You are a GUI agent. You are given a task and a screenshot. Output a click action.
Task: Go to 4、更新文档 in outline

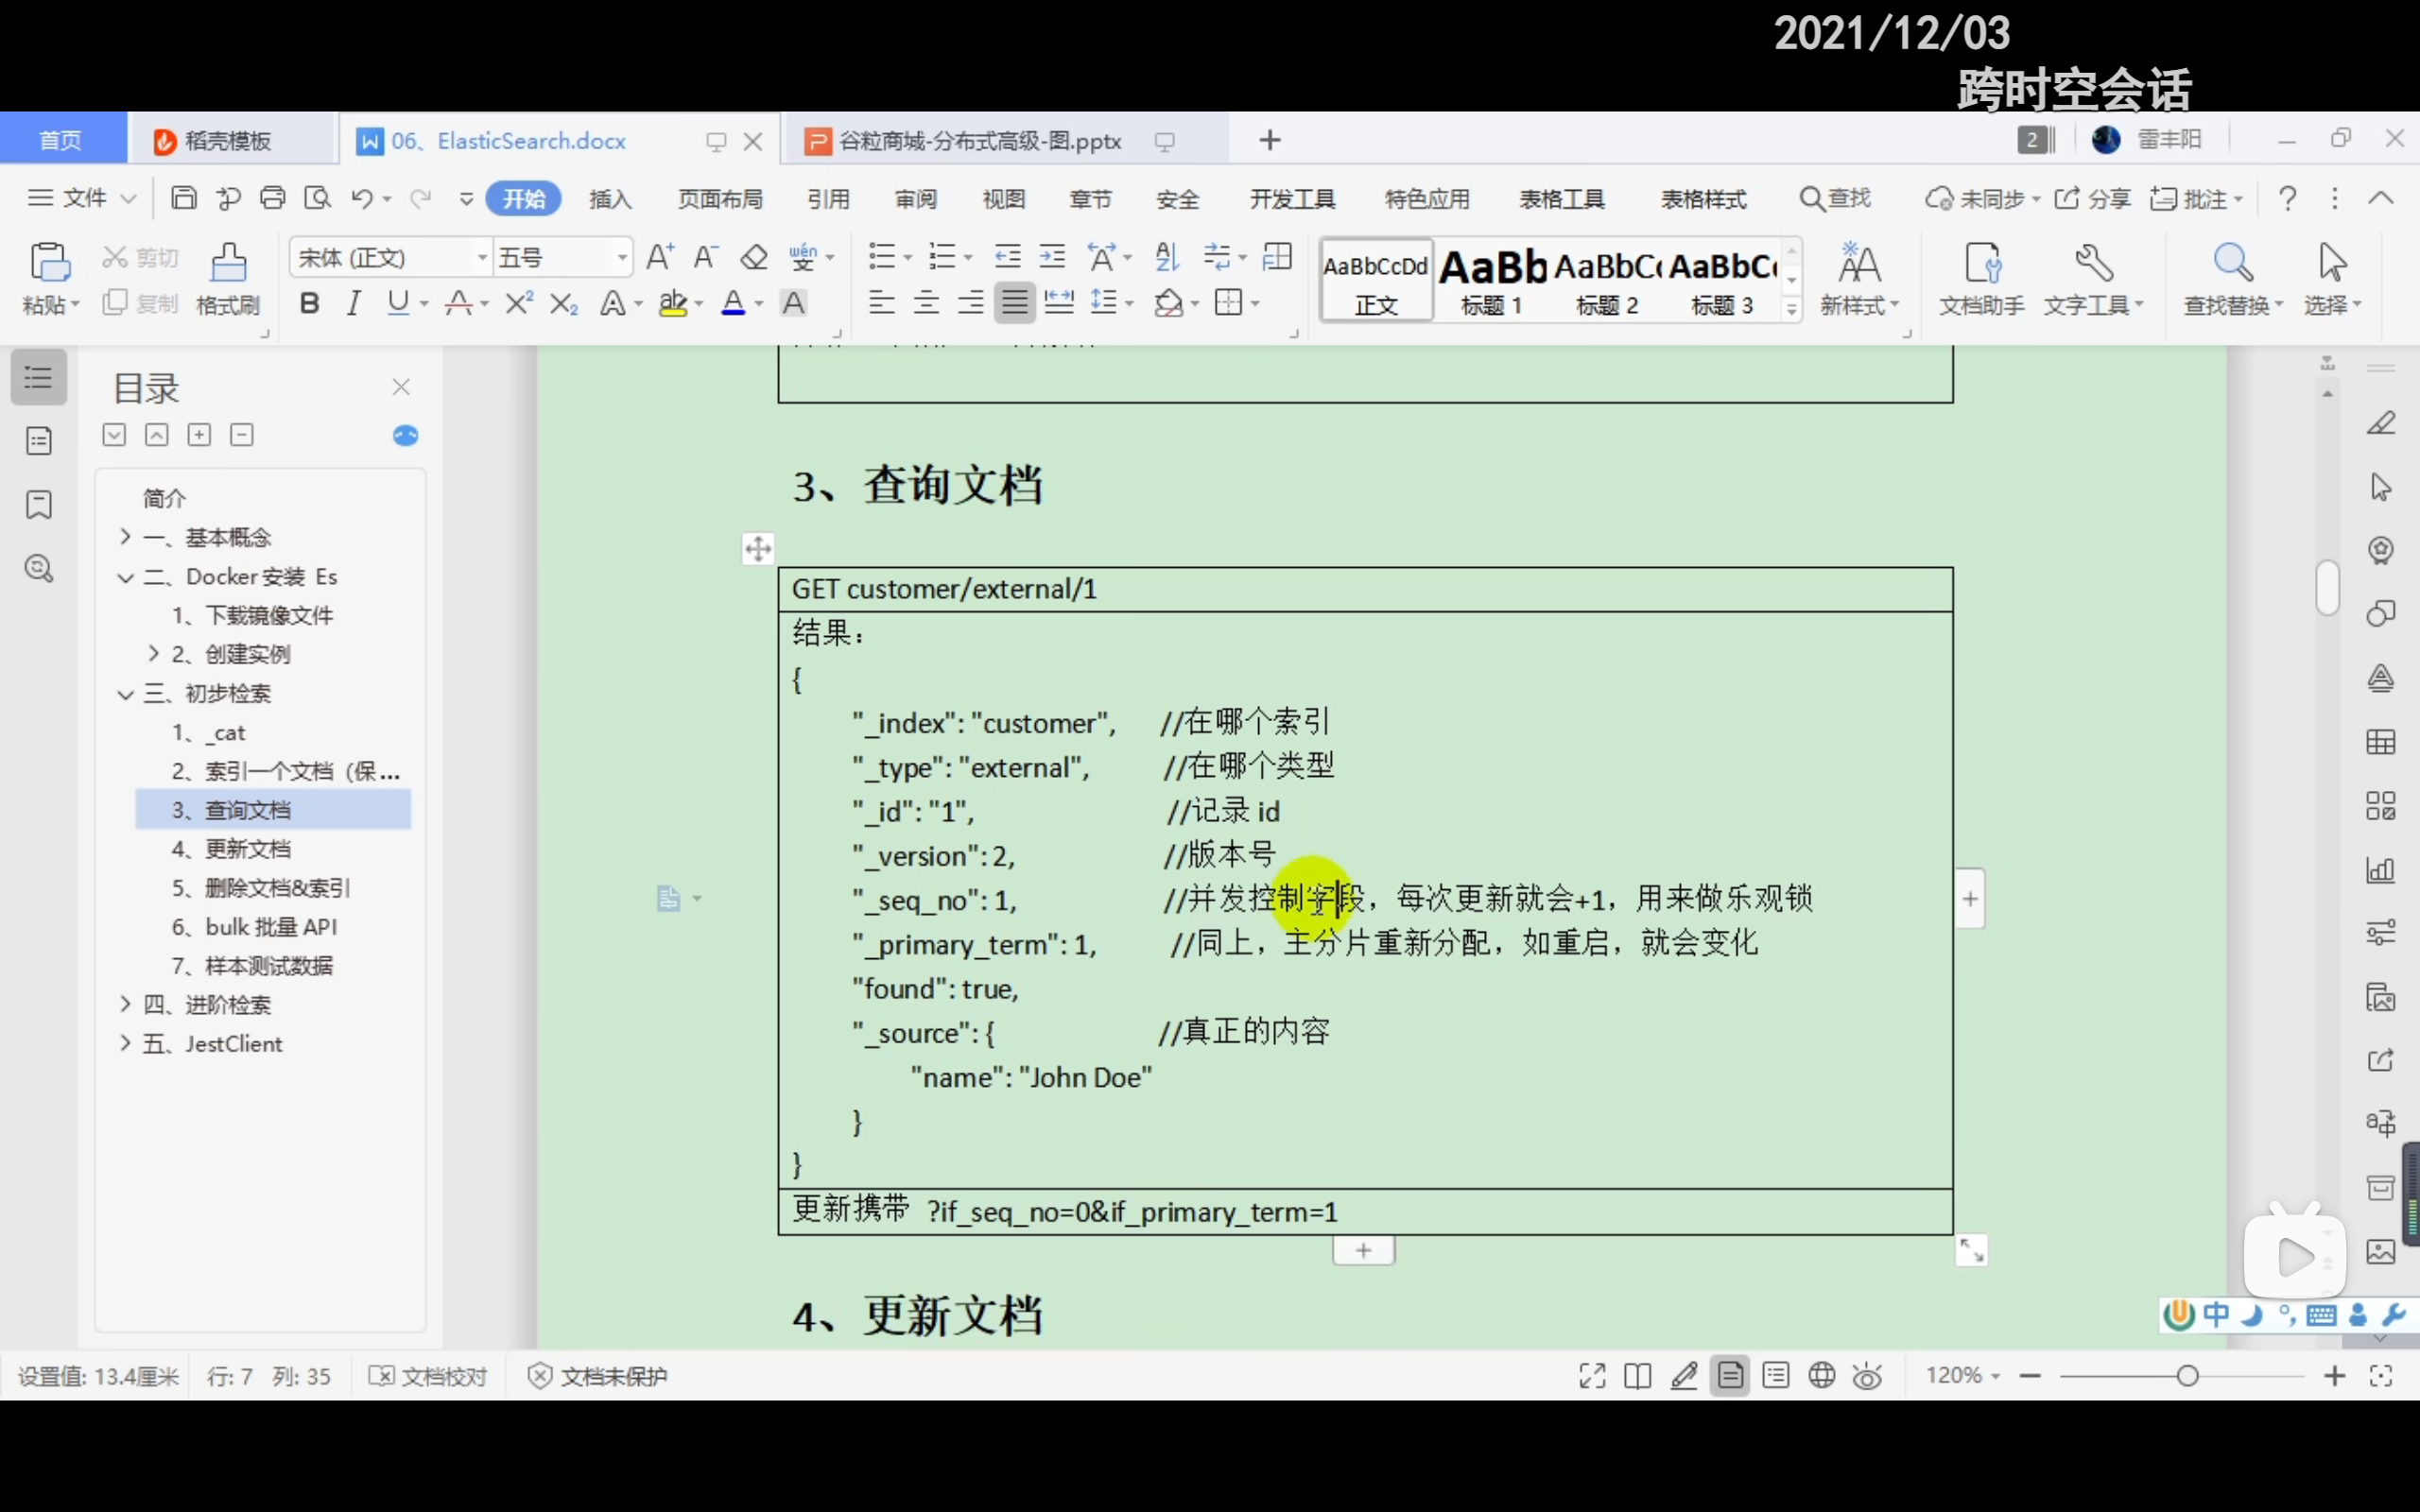click(x=247, y=849)
